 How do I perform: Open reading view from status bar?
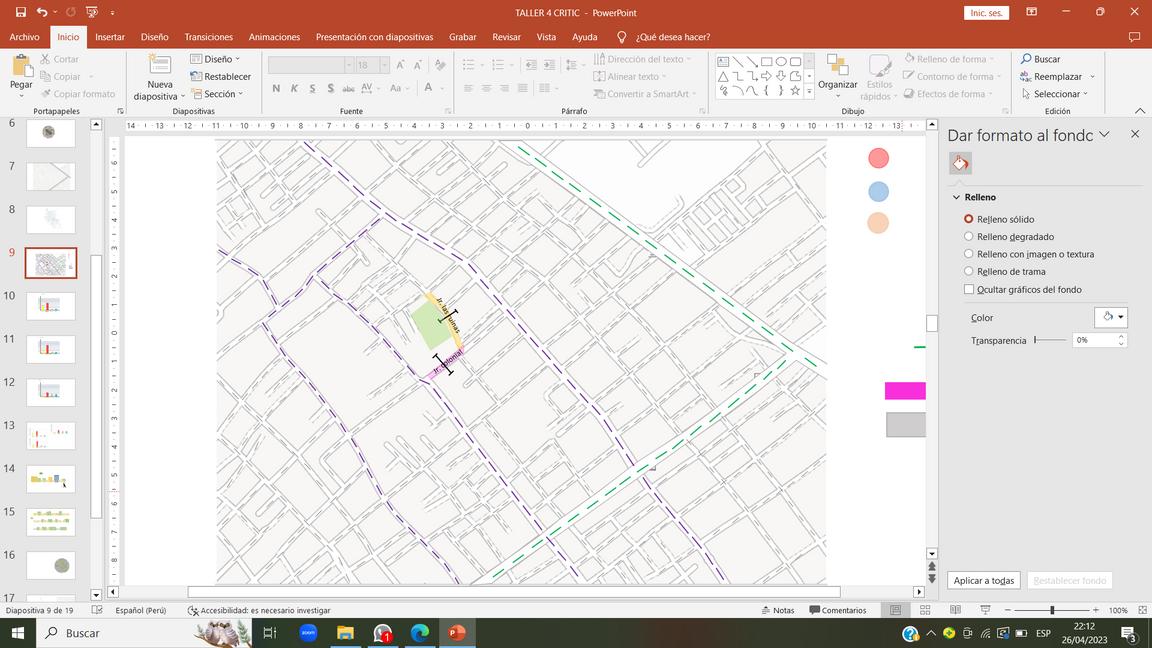955,610
